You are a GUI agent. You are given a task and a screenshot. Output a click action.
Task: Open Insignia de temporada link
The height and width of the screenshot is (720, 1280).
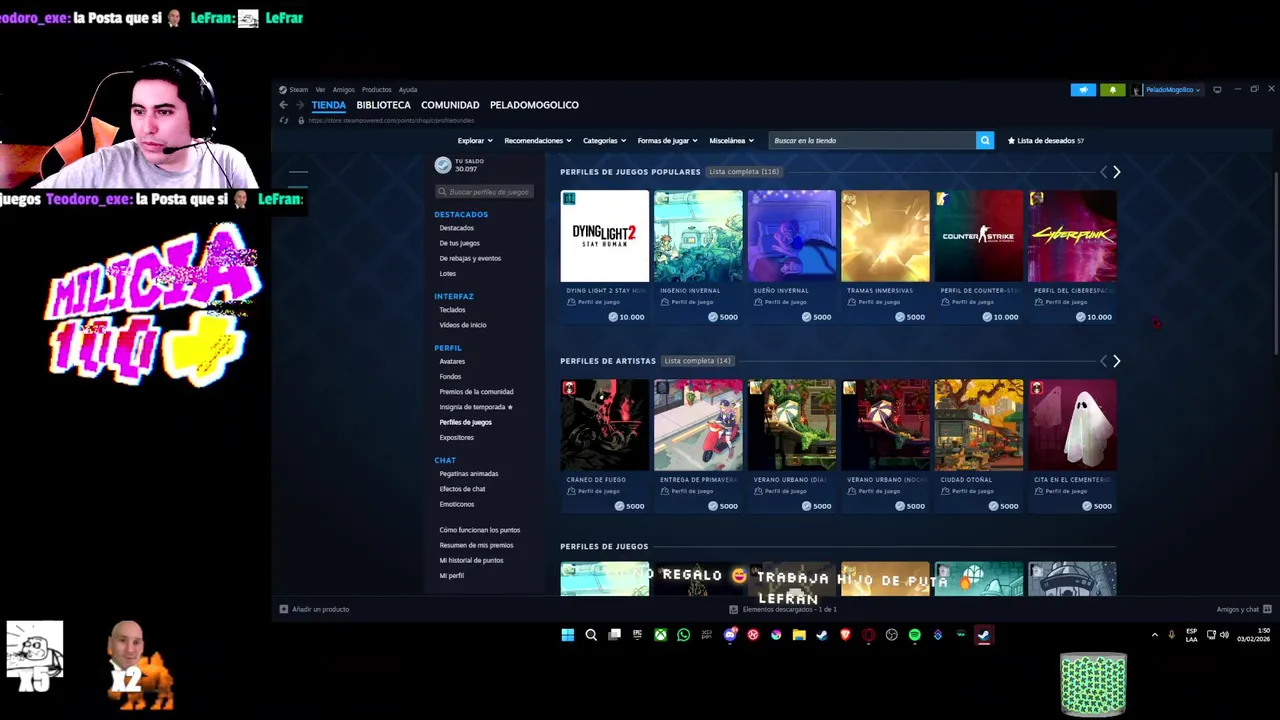tap(476, 407)
